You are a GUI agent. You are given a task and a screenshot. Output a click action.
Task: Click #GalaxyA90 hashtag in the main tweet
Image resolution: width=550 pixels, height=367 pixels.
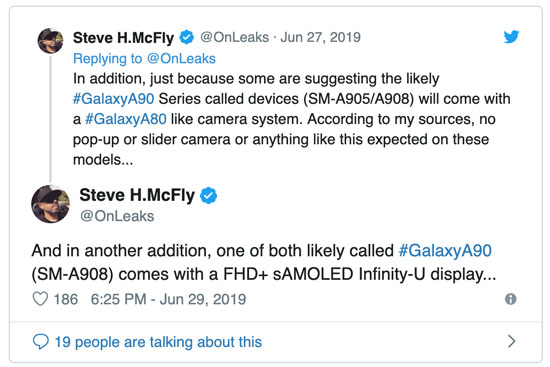pos(445,251)
